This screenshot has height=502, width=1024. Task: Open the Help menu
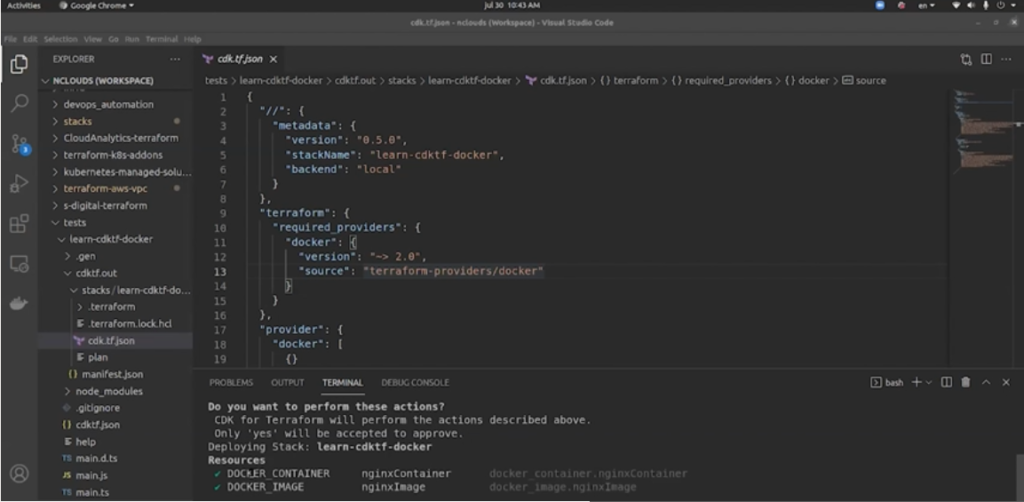193,39
